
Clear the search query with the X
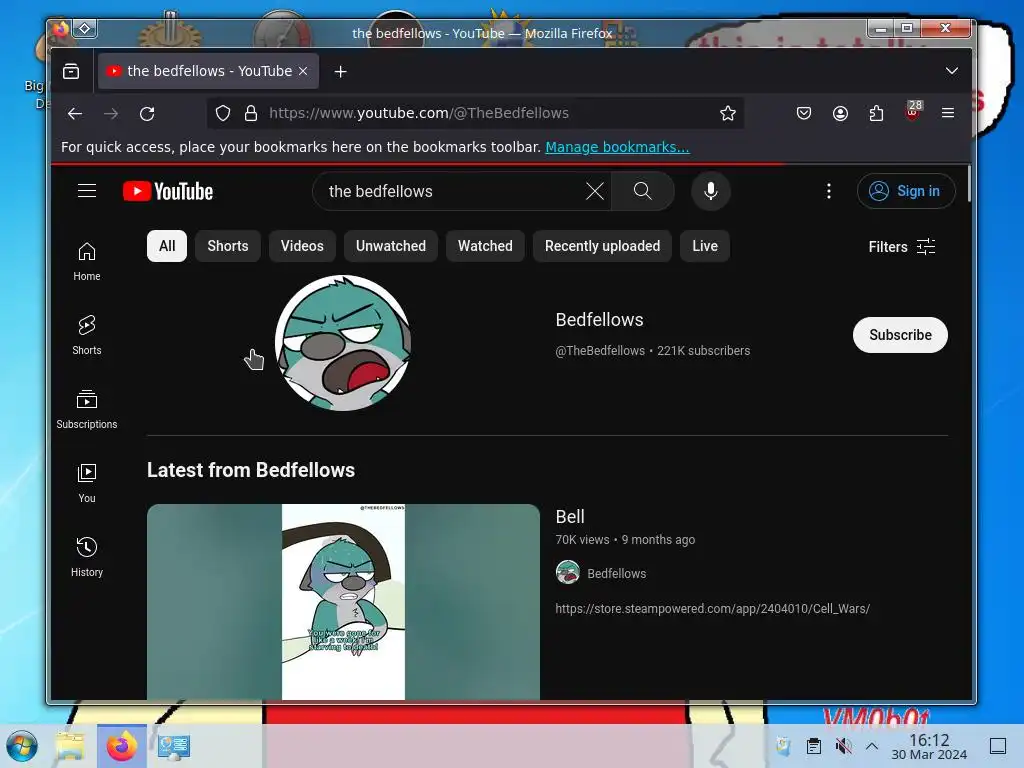click(x=595, y=191)
